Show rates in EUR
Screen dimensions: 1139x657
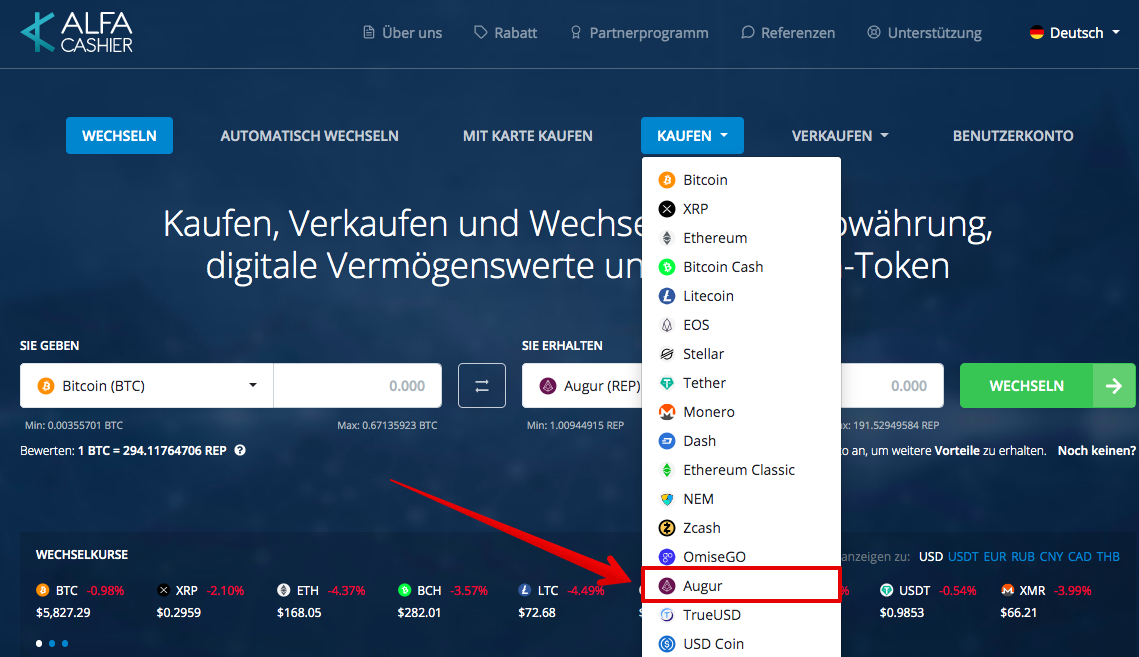click(994, 557)
